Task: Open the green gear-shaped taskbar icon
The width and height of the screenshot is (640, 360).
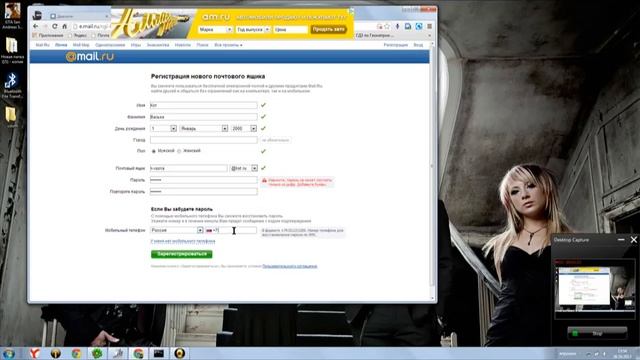Action: [x=97, y=353]
